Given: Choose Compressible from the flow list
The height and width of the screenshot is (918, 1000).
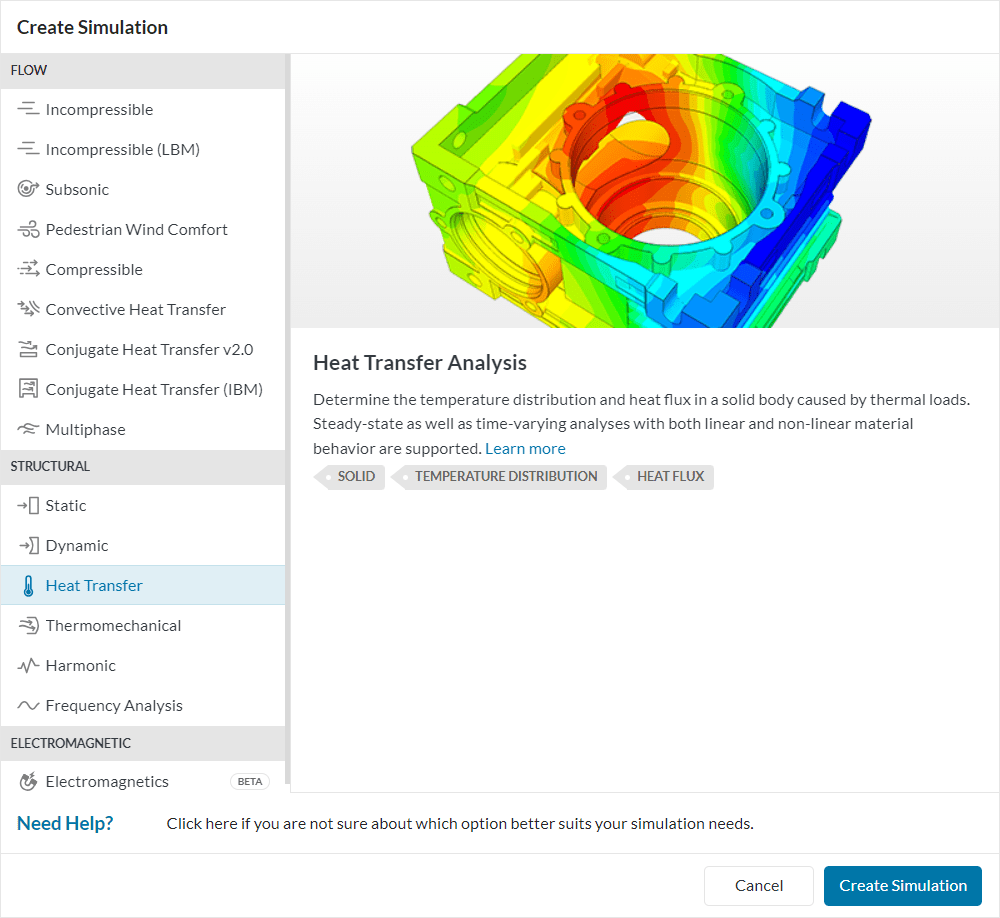Looking at the screenshot, I should (94, 269).
